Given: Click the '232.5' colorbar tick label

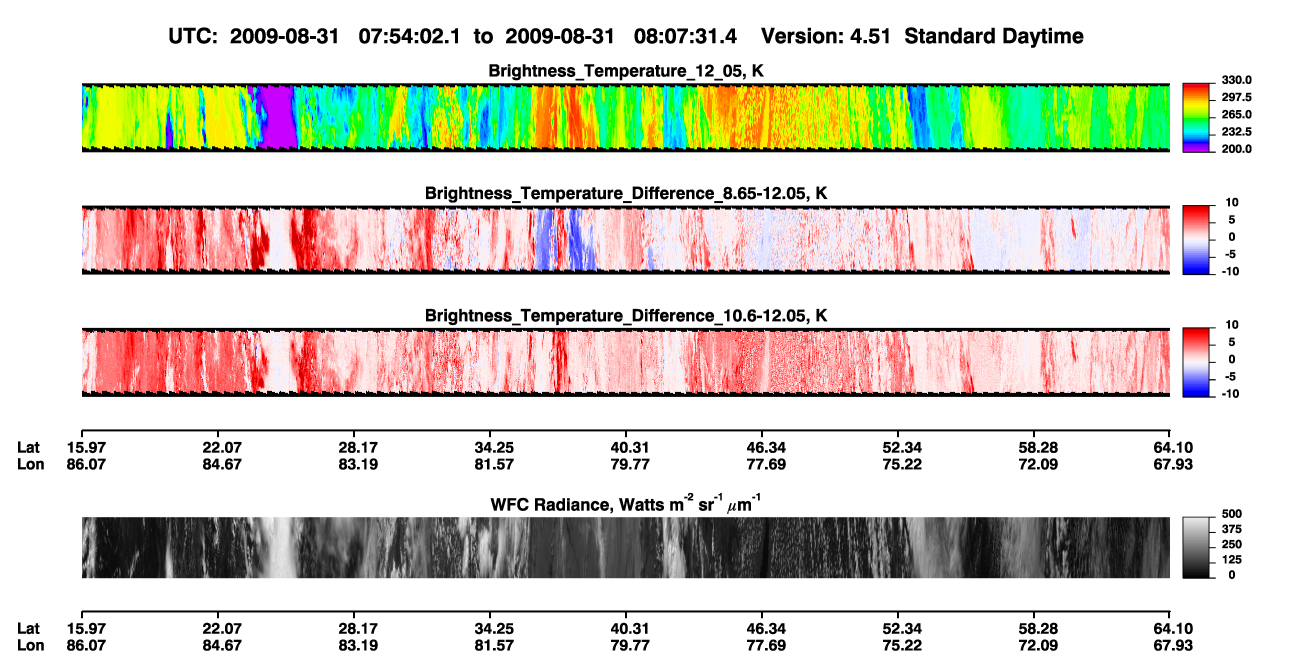Looking at the screenshot, I should pyautogui.click(x=1235, y=131).
